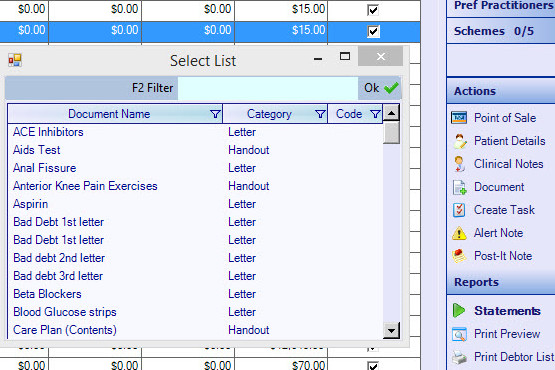Image resolution: width=555 pixels, height=370 pixels.
Task: Open Document Name column filter dropdown
Action: tap(215, 114)
